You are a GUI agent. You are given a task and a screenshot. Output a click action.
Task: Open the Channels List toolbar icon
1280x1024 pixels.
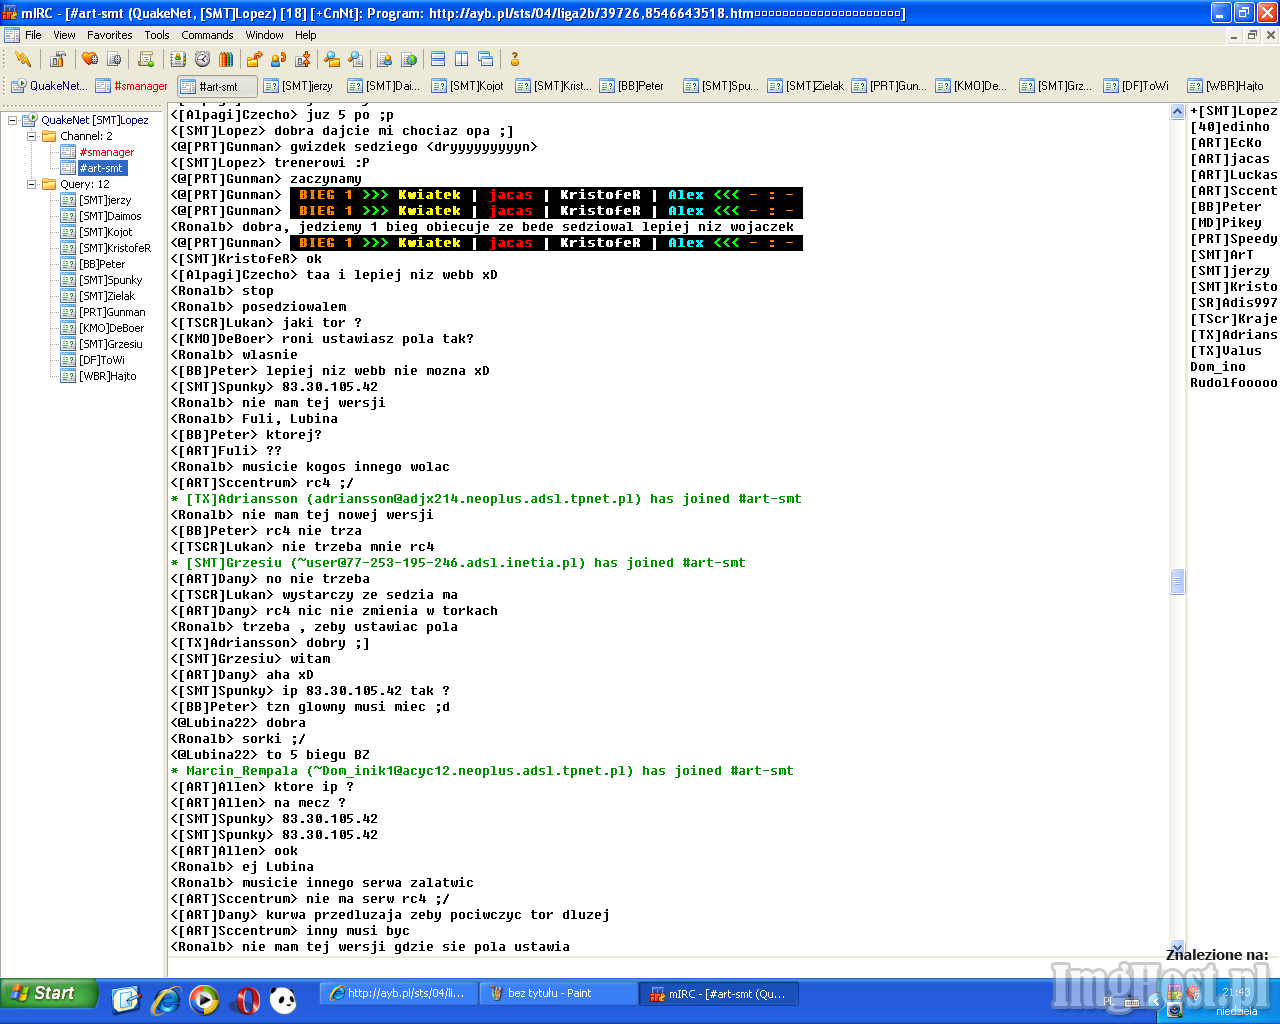[x=114, y=59]
